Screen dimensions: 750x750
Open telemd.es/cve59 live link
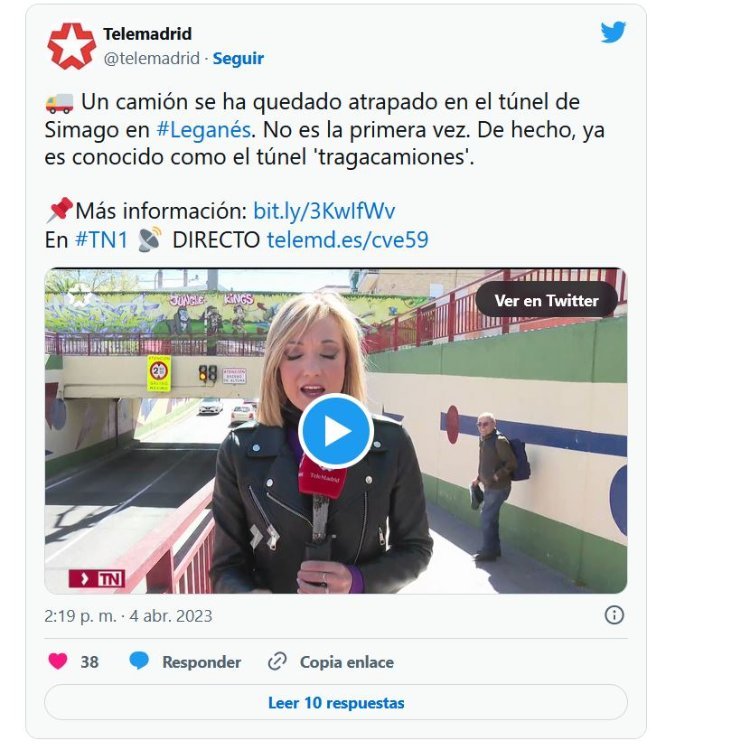(347, 240)
